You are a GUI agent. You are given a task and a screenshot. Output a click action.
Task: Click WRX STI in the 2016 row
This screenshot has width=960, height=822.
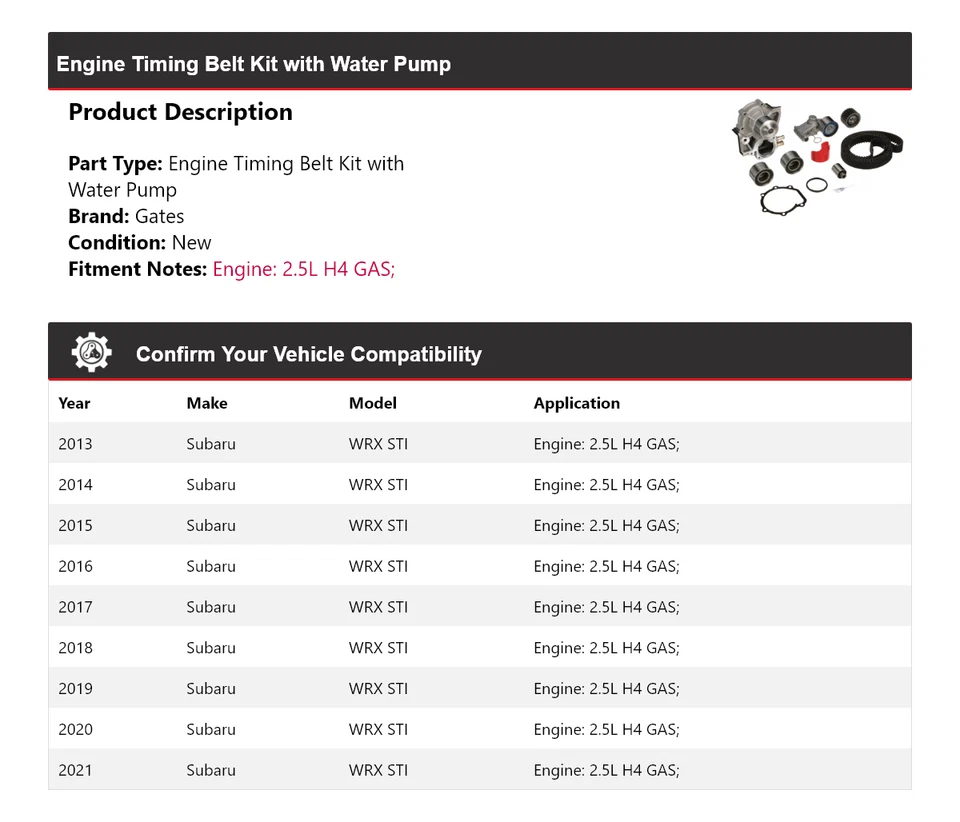click(x=378, y=567)
